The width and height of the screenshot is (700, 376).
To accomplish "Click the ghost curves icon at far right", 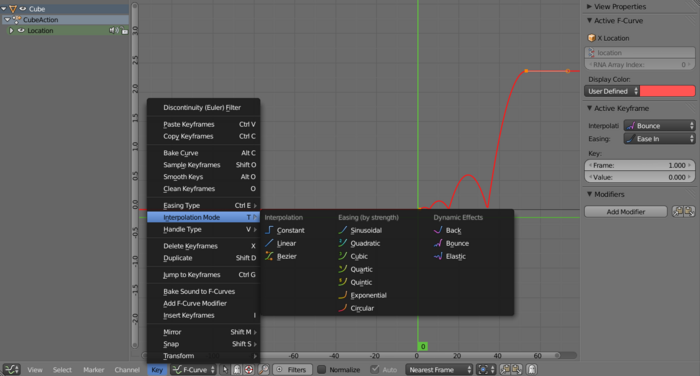I will click(x=532, y=369).
